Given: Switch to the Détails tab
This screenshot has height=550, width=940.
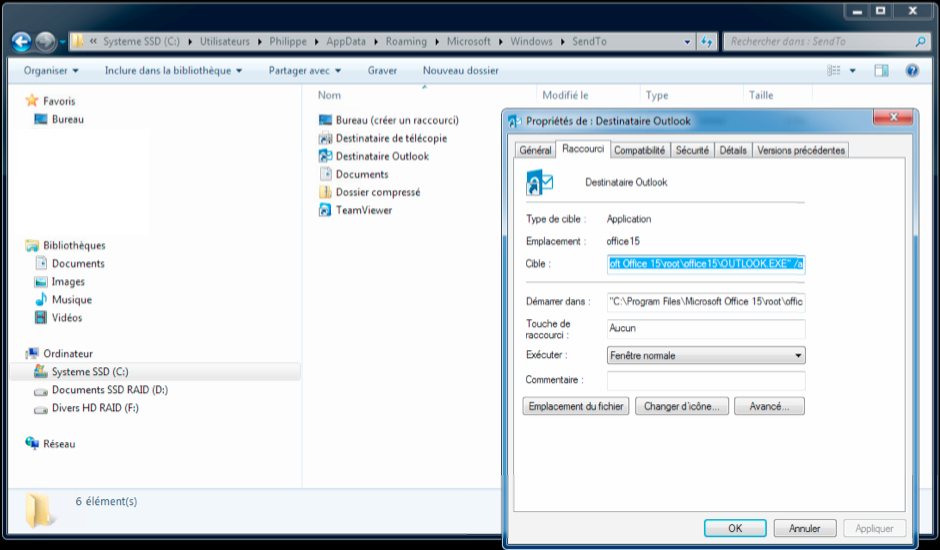Looking at the screenshot, I should pos(733,150).
